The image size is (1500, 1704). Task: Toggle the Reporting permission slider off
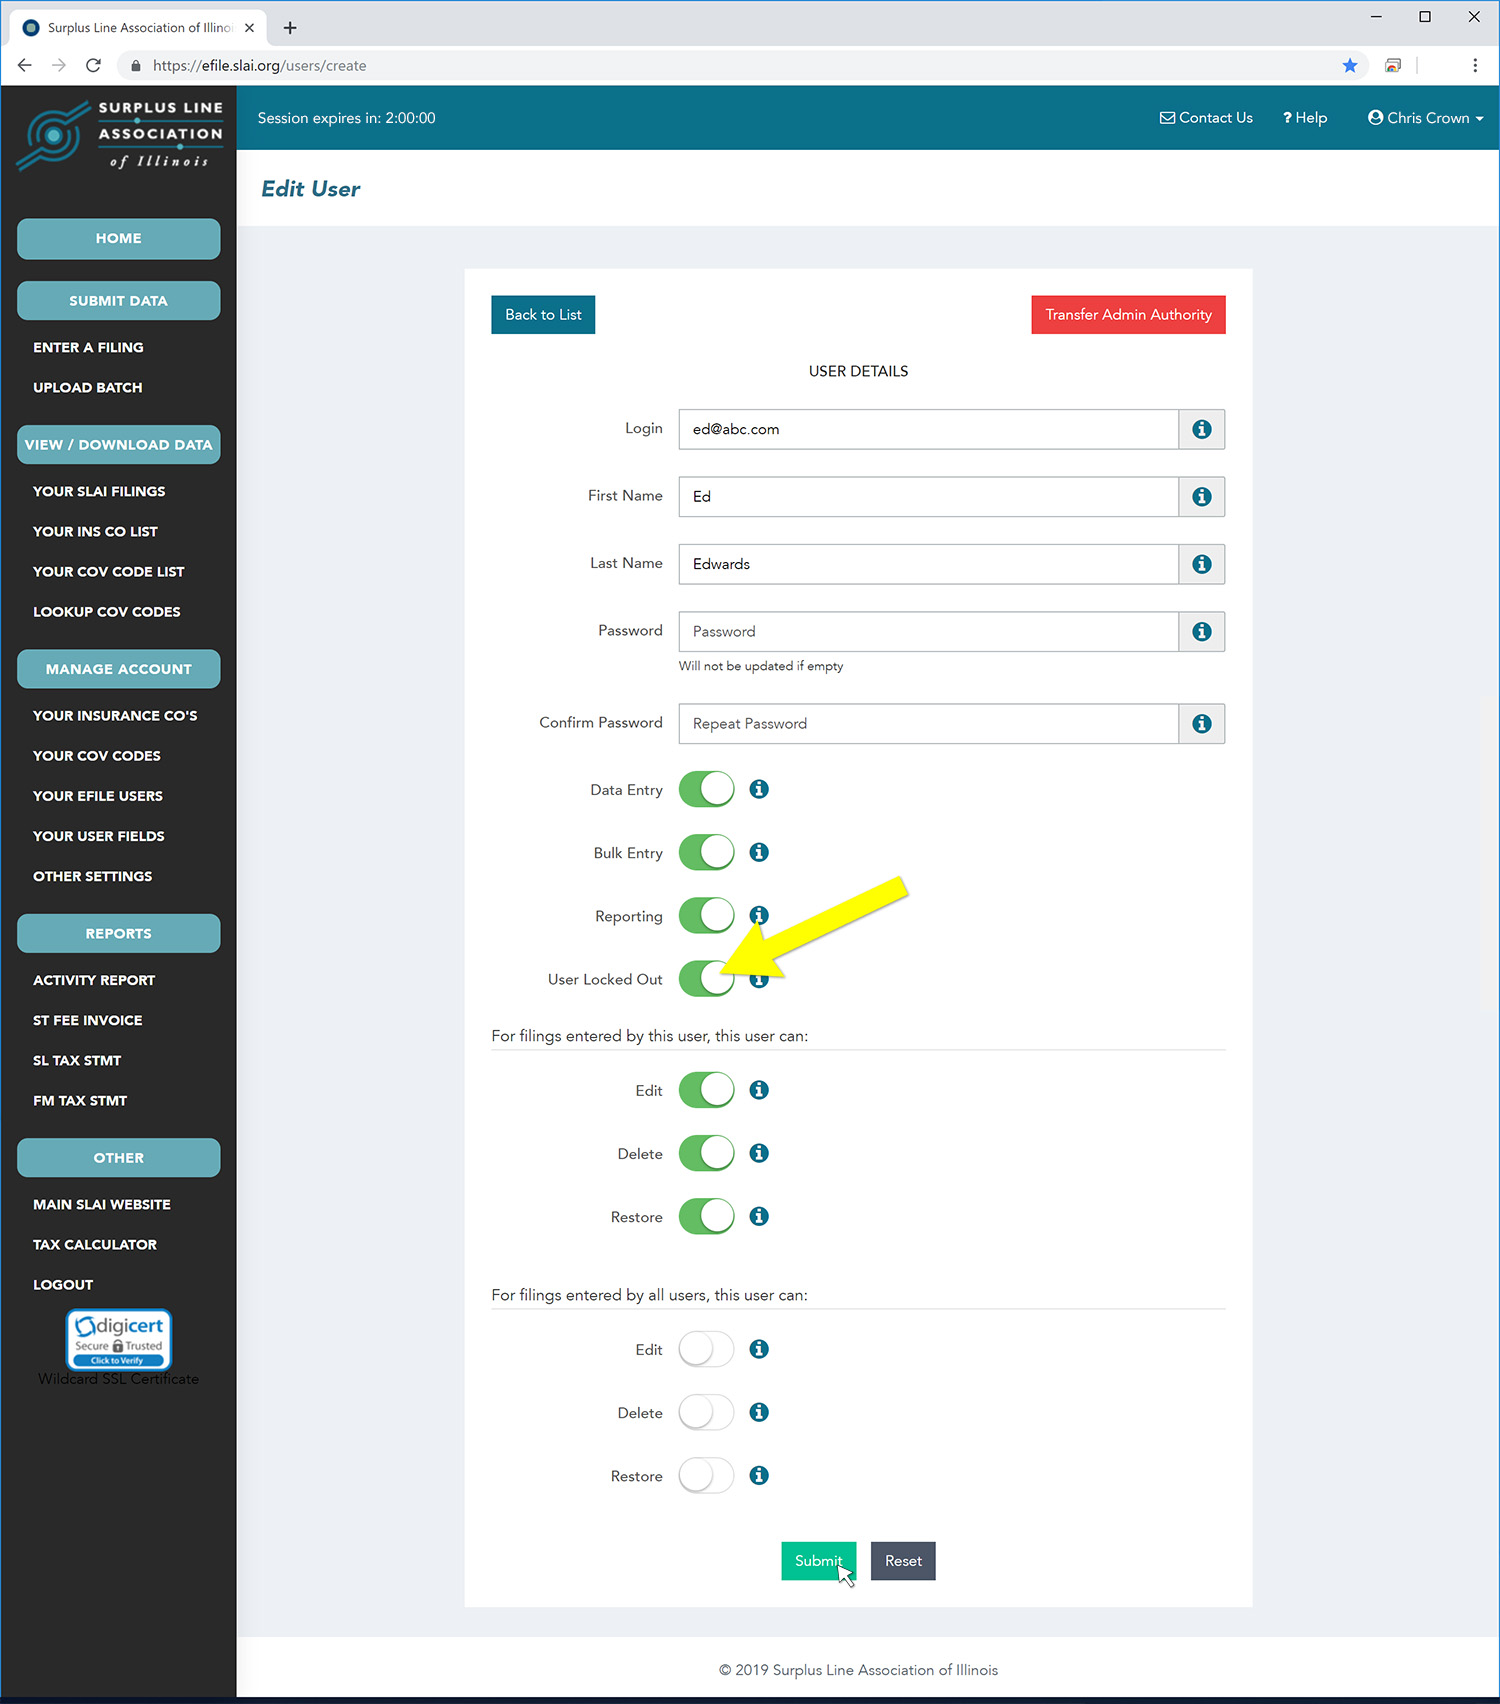(x=706, y=915)
